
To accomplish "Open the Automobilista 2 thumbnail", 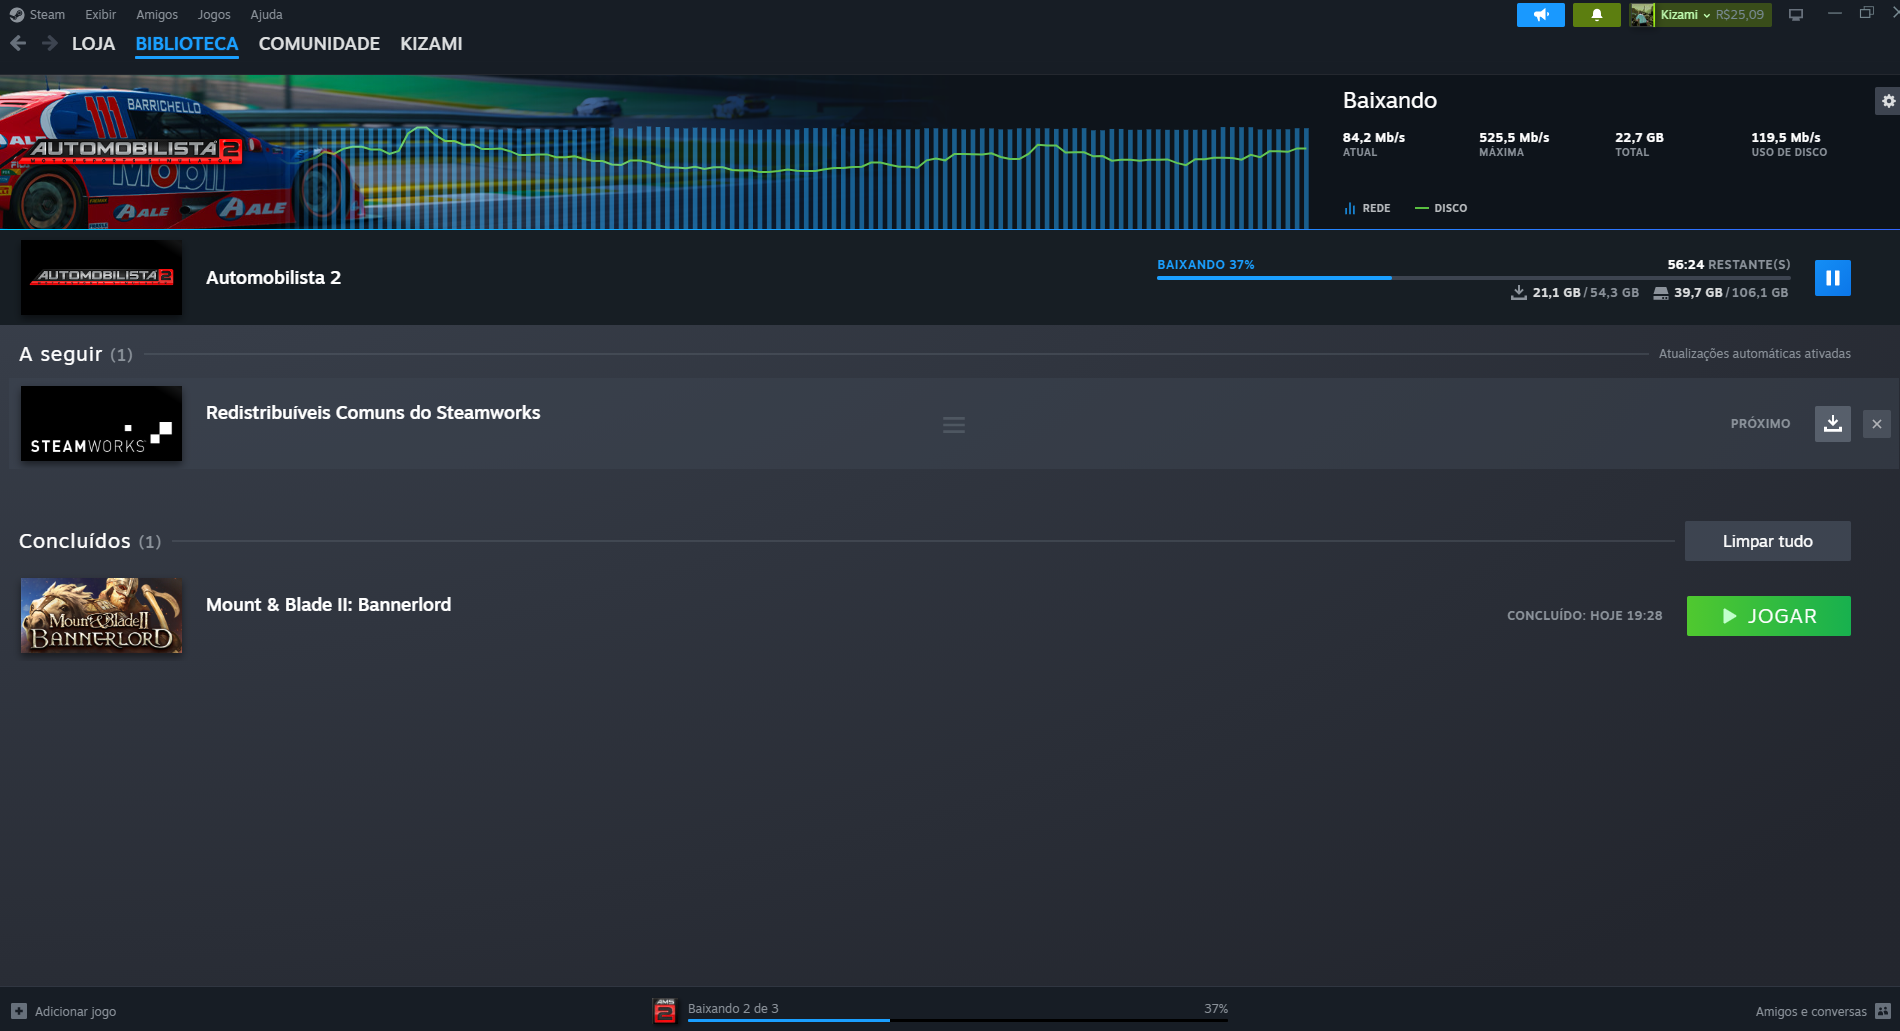I will (x=101, y=278).
